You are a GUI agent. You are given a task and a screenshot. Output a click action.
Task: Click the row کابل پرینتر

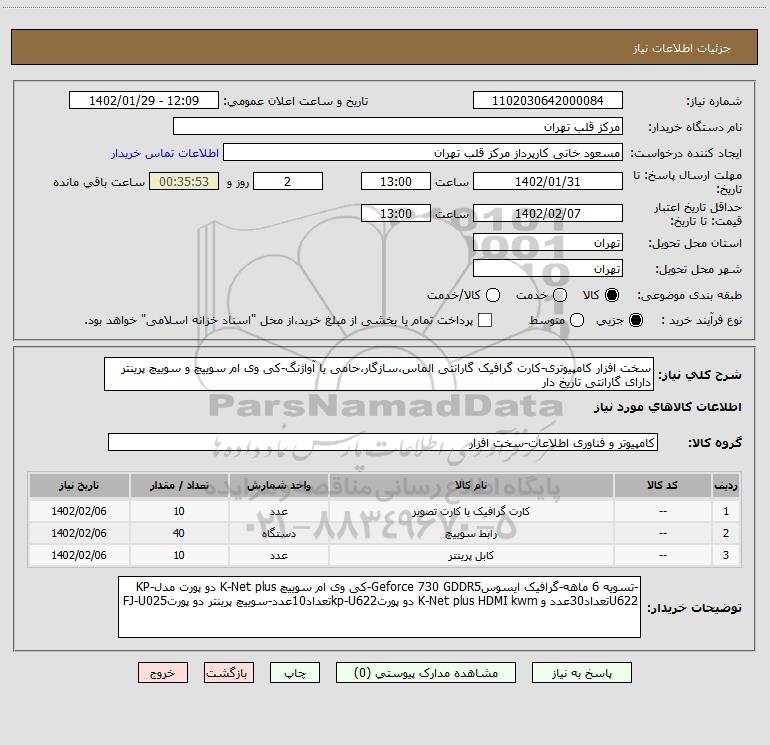click(385, 555)
